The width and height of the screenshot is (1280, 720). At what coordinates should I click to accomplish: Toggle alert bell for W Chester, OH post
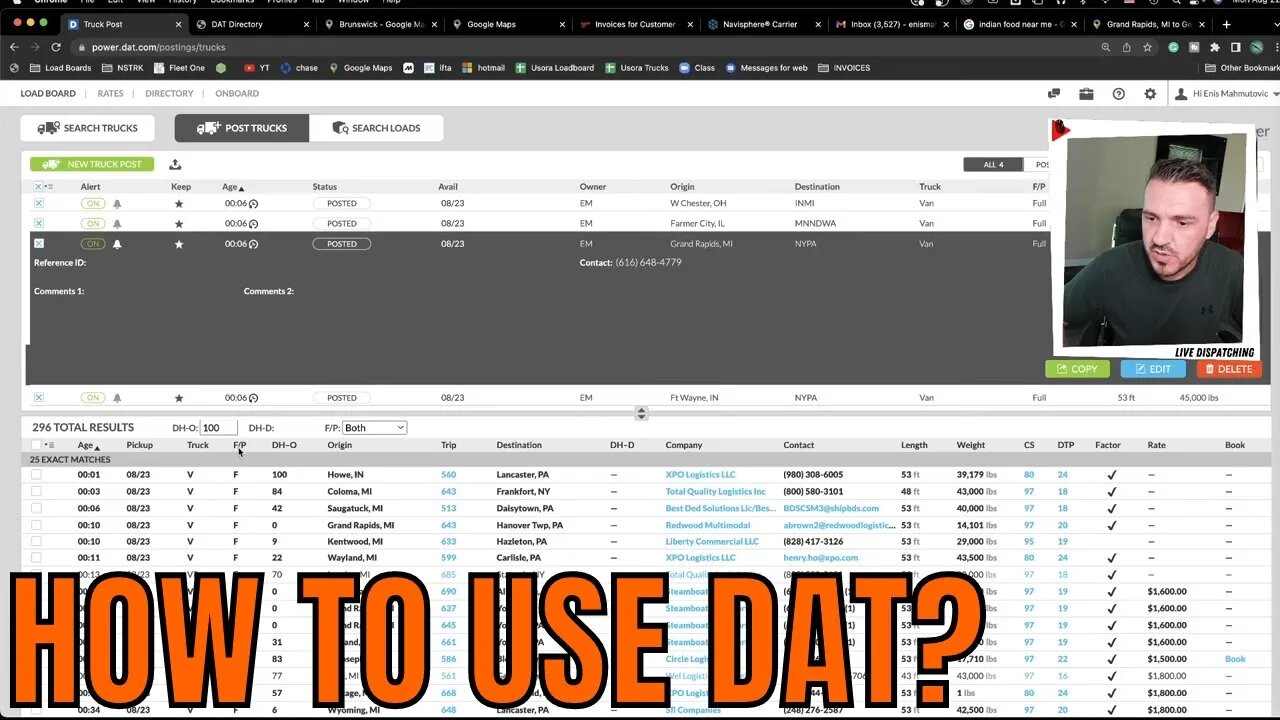(x=117, y=203)
